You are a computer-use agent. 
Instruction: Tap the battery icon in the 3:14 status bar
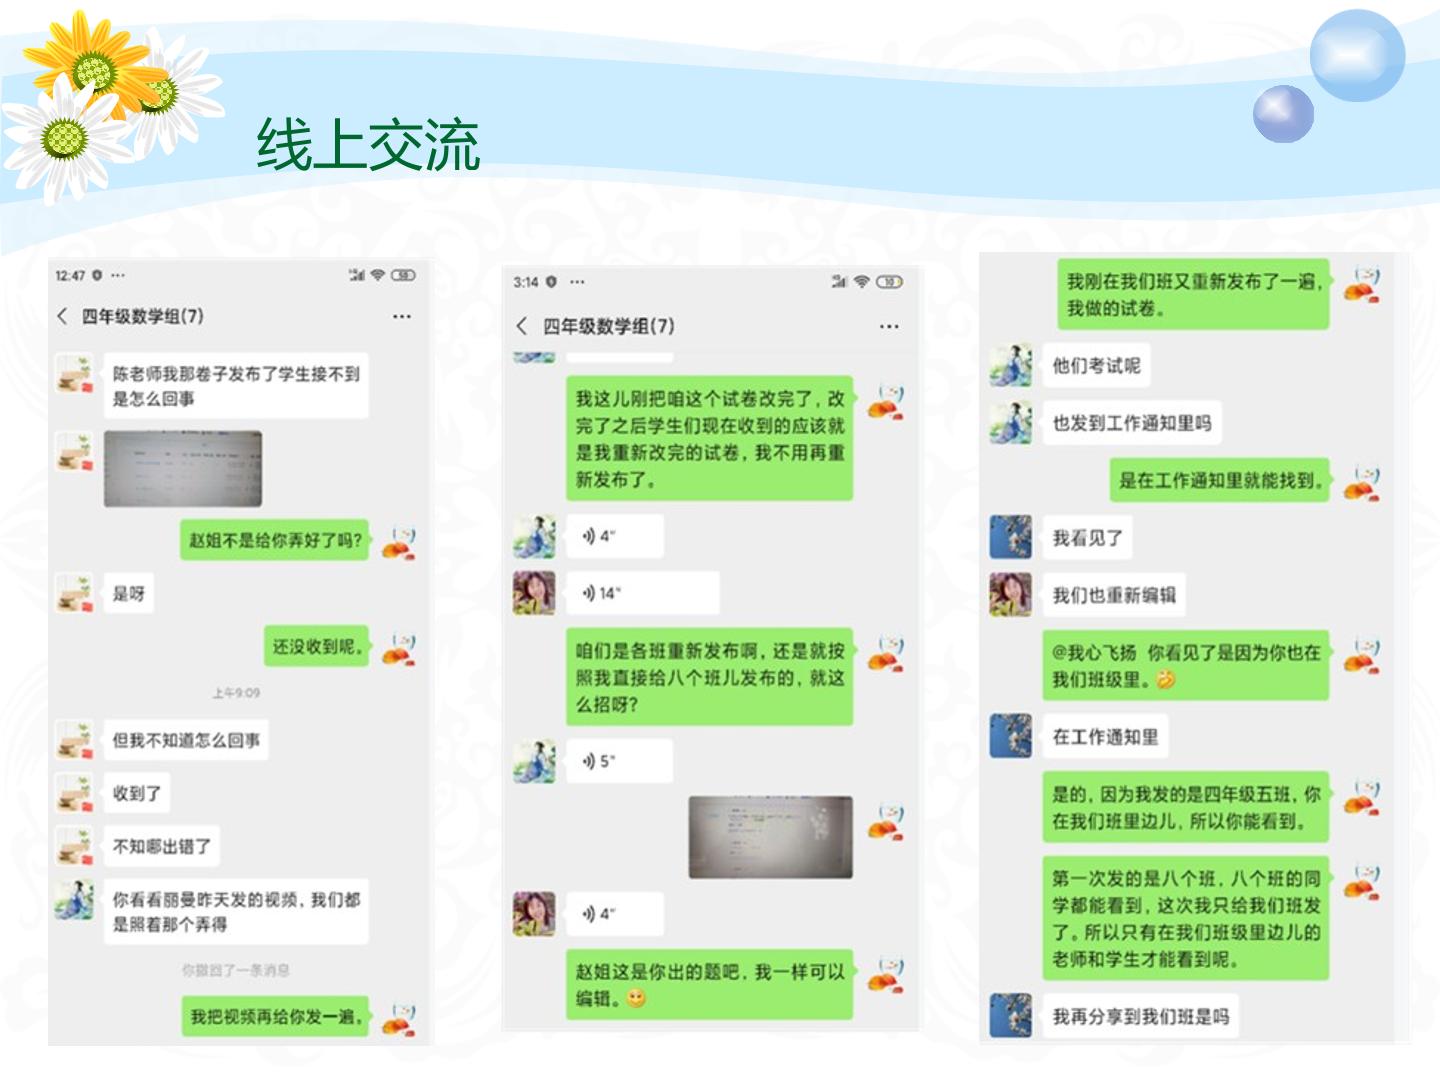coord(889,282)
